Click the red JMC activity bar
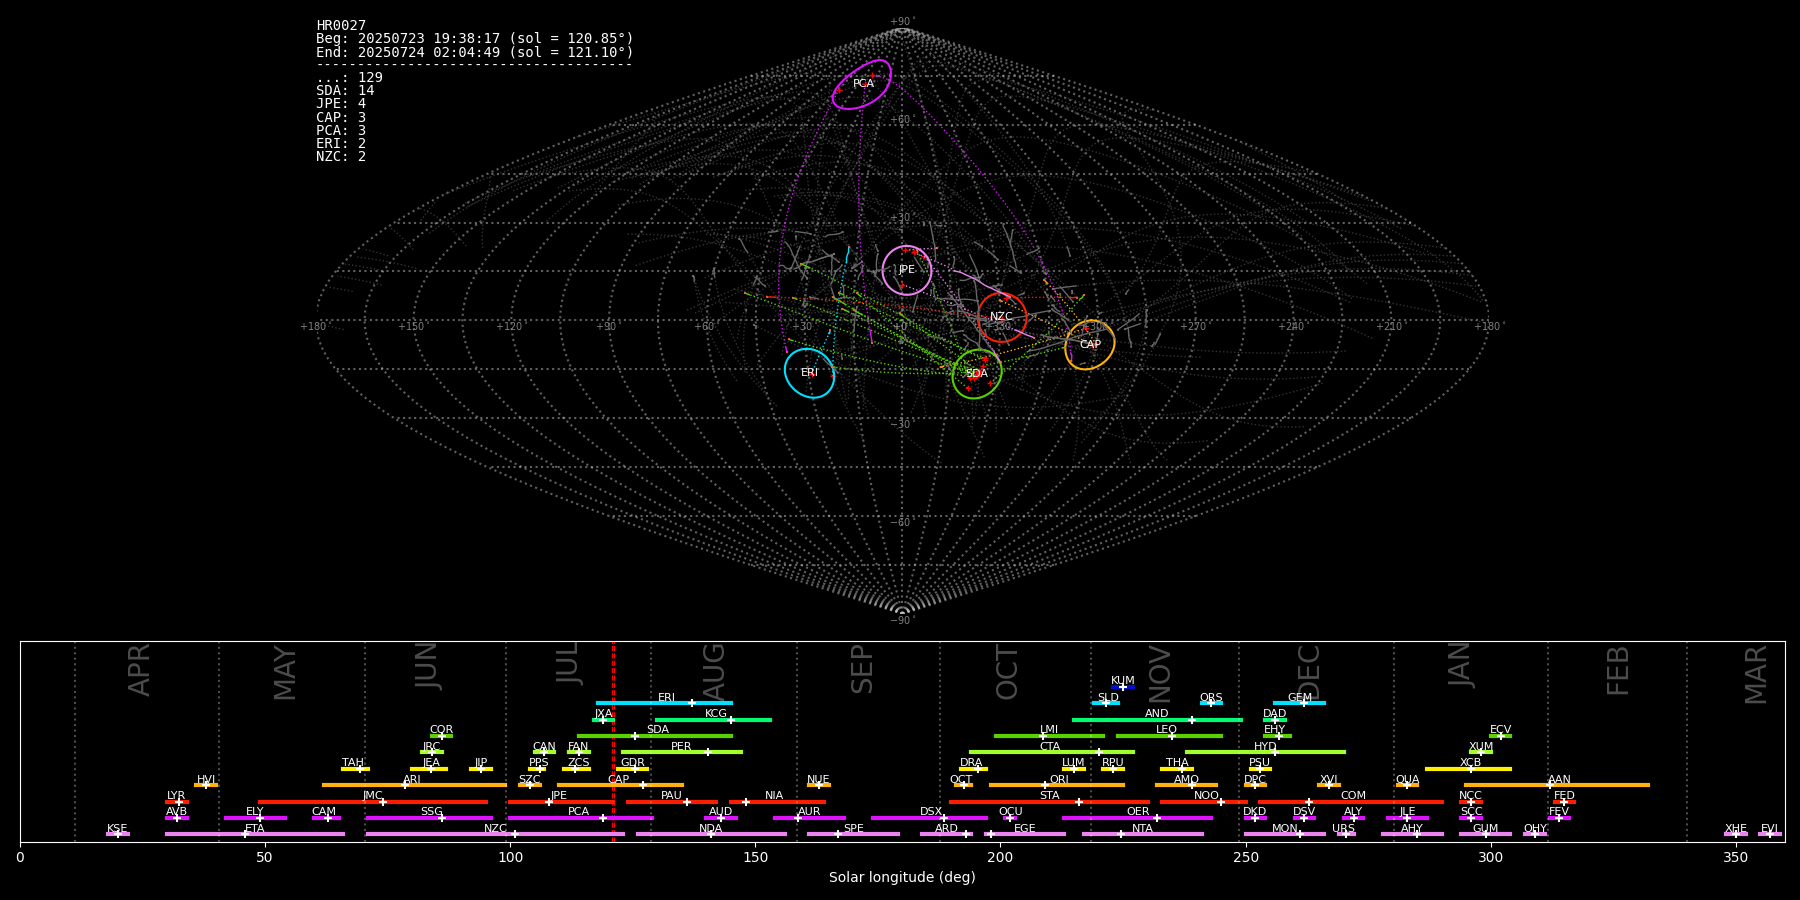The height and width of the screenshot is (900, 1800). 373,801
